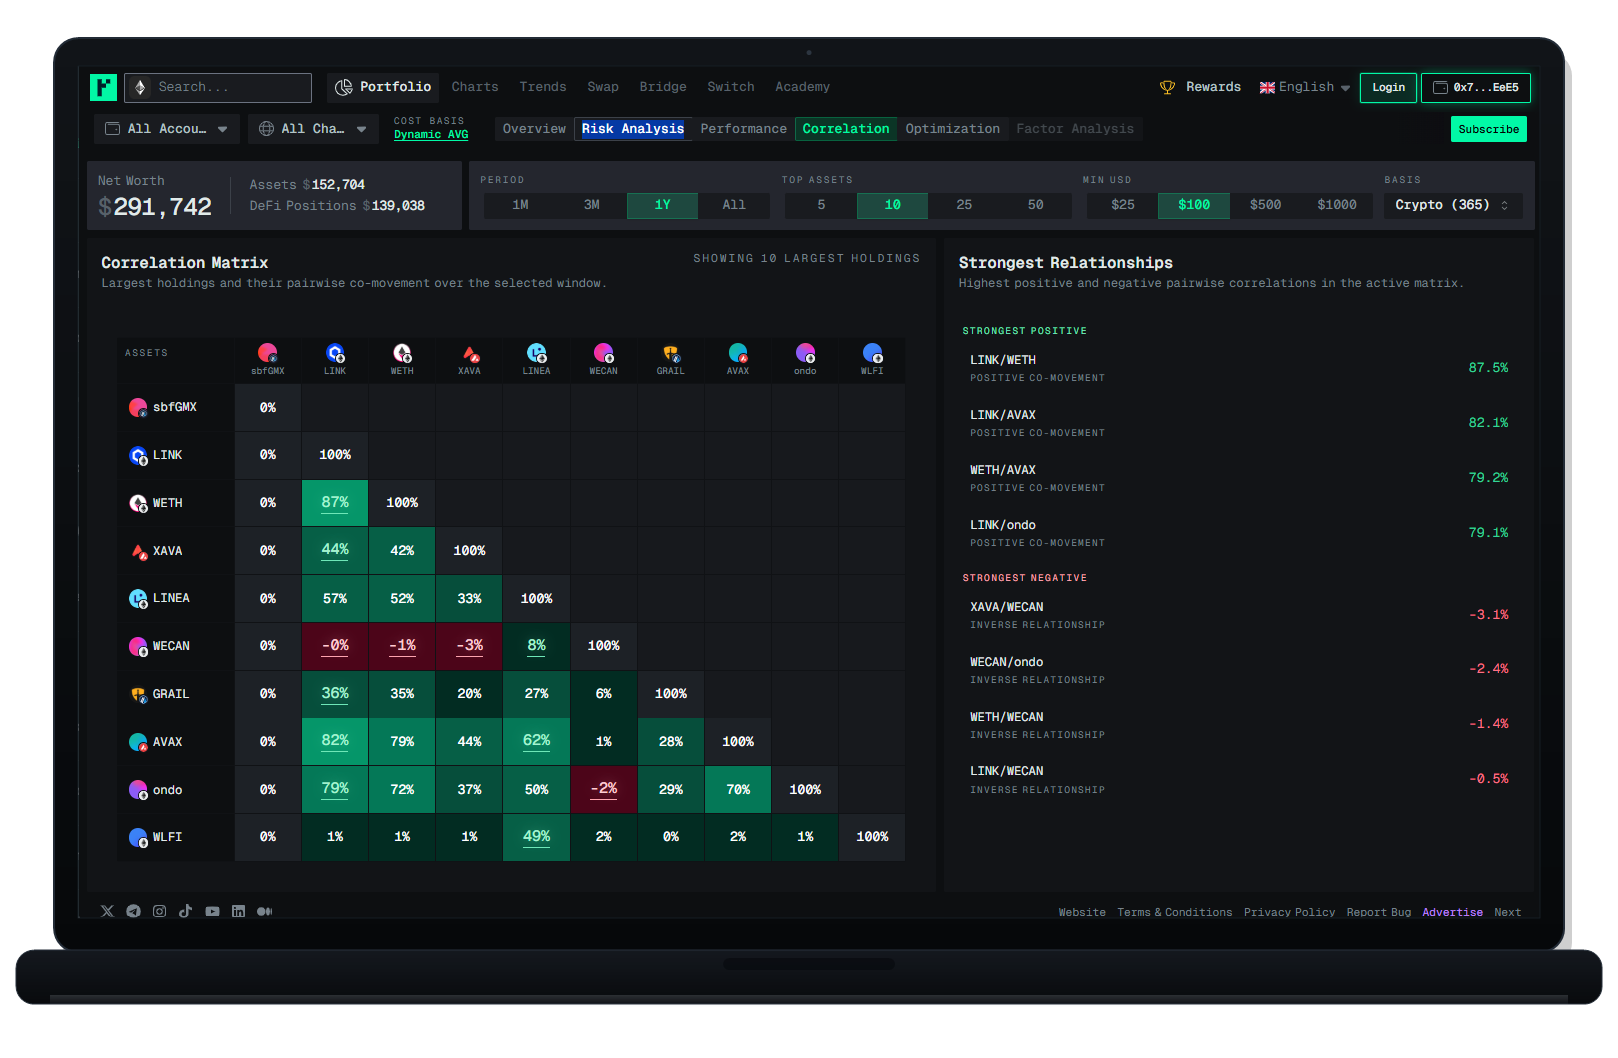Click the UK flag language icon
1618x1058 pixels.
point(1267,87)
